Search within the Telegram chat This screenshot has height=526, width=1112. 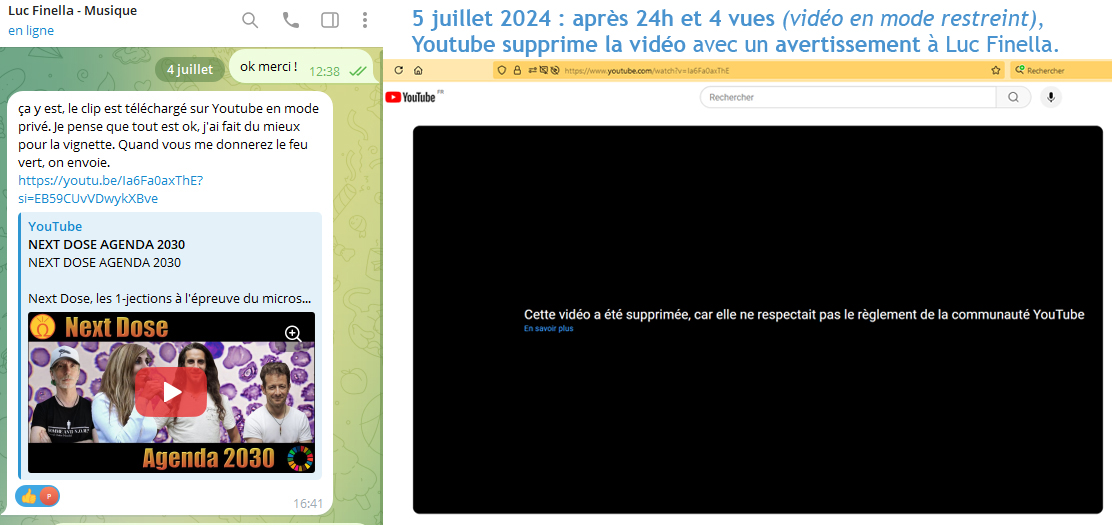coord(250,20)
